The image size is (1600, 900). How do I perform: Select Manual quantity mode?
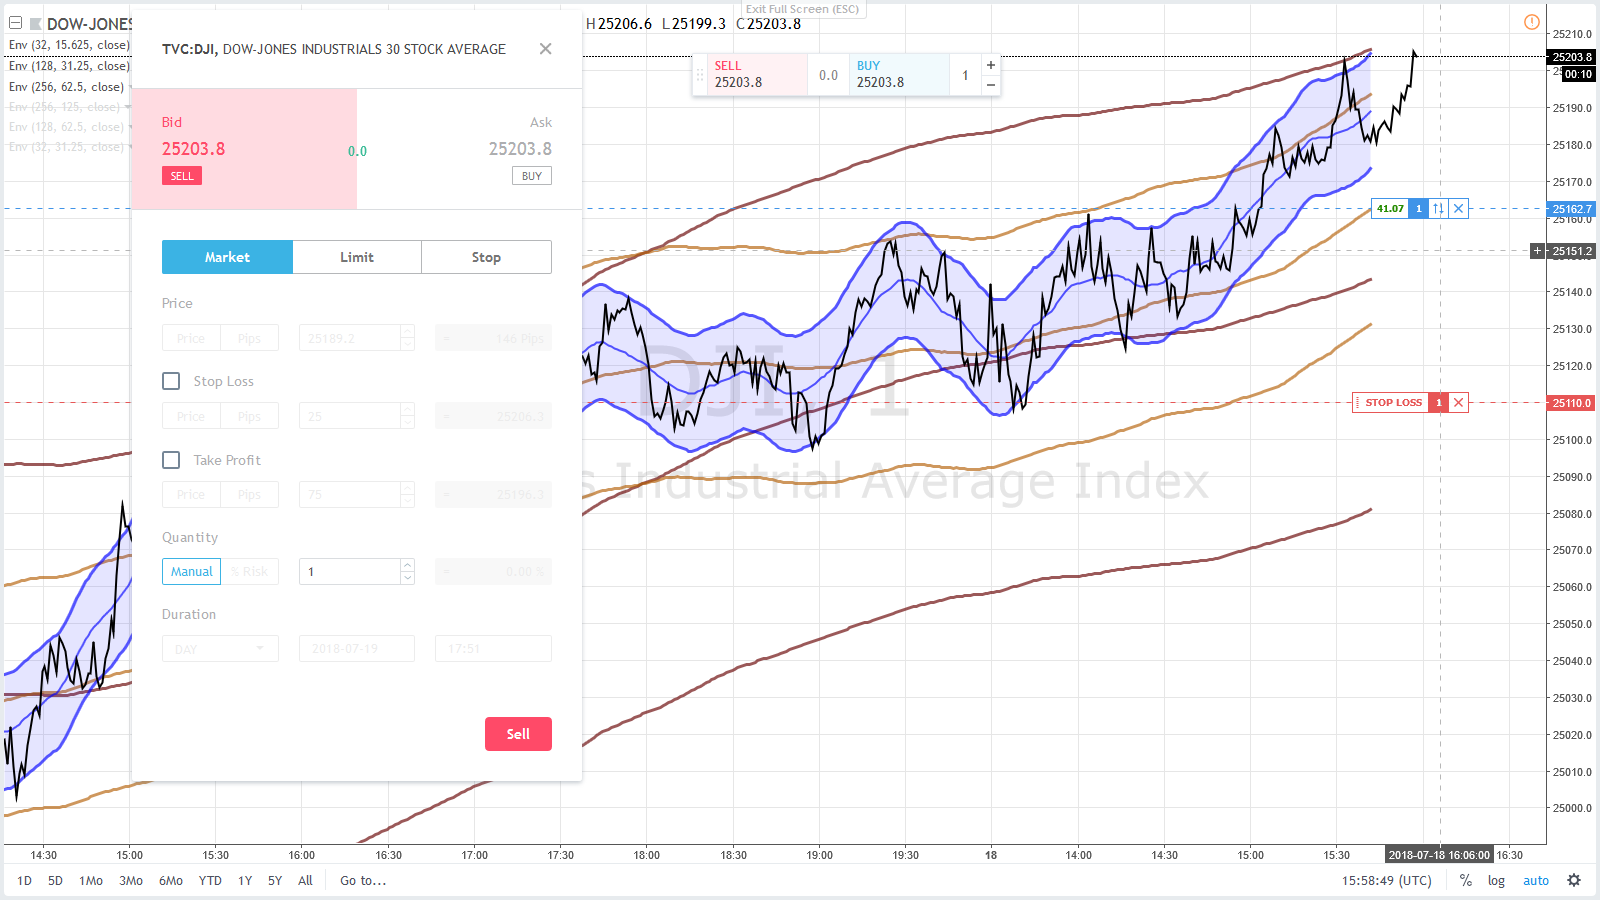(x=191, y=572)
